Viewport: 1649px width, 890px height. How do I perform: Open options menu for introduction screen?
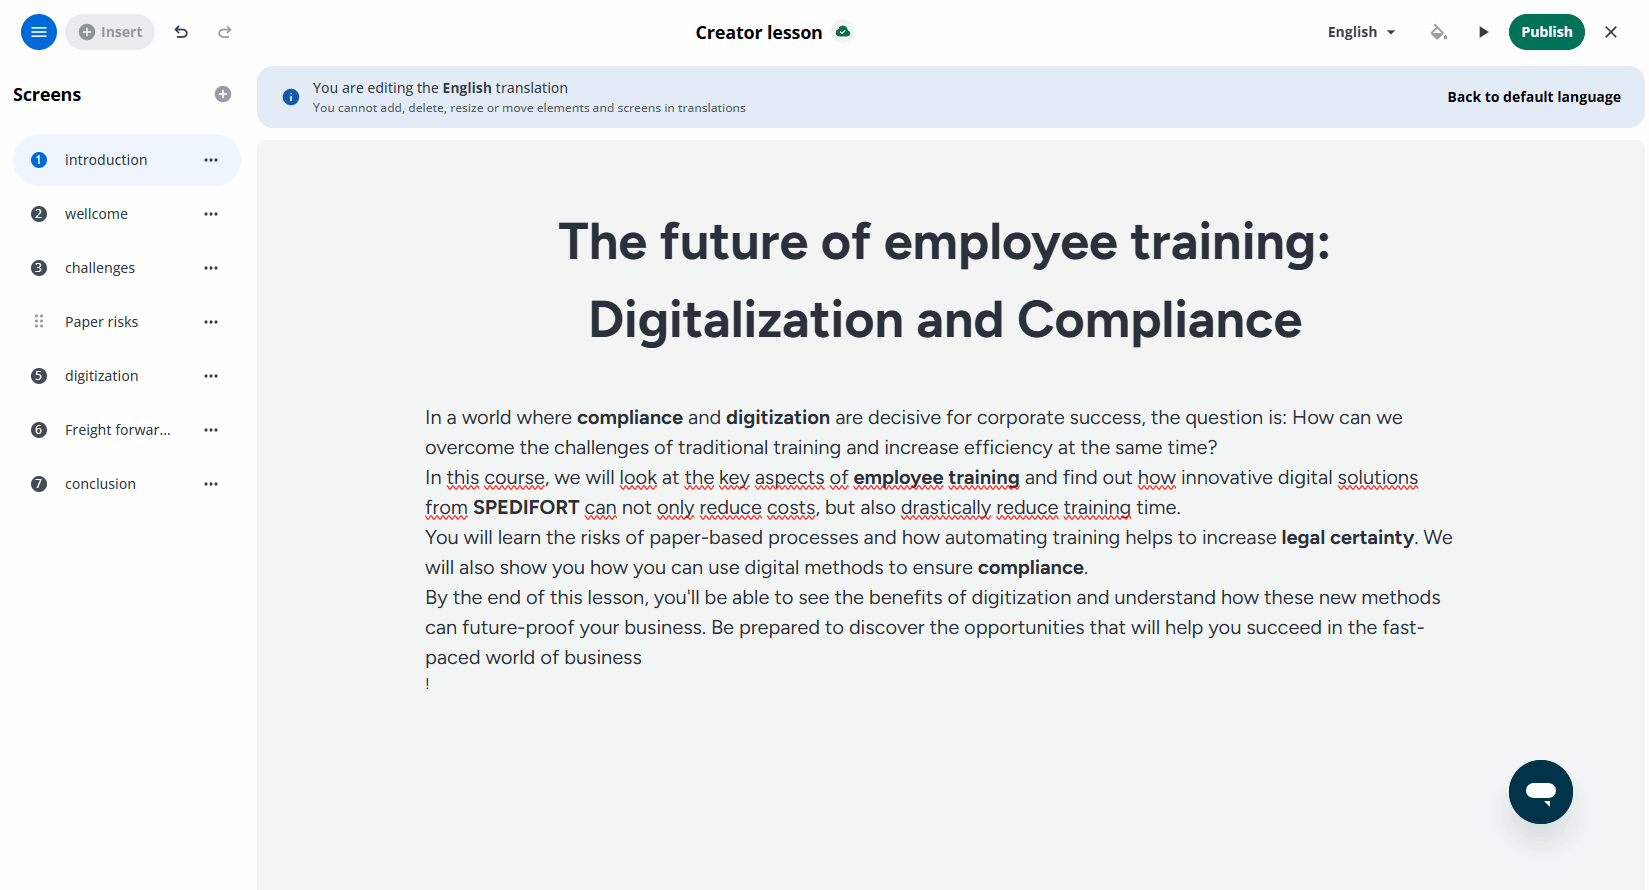211,160
